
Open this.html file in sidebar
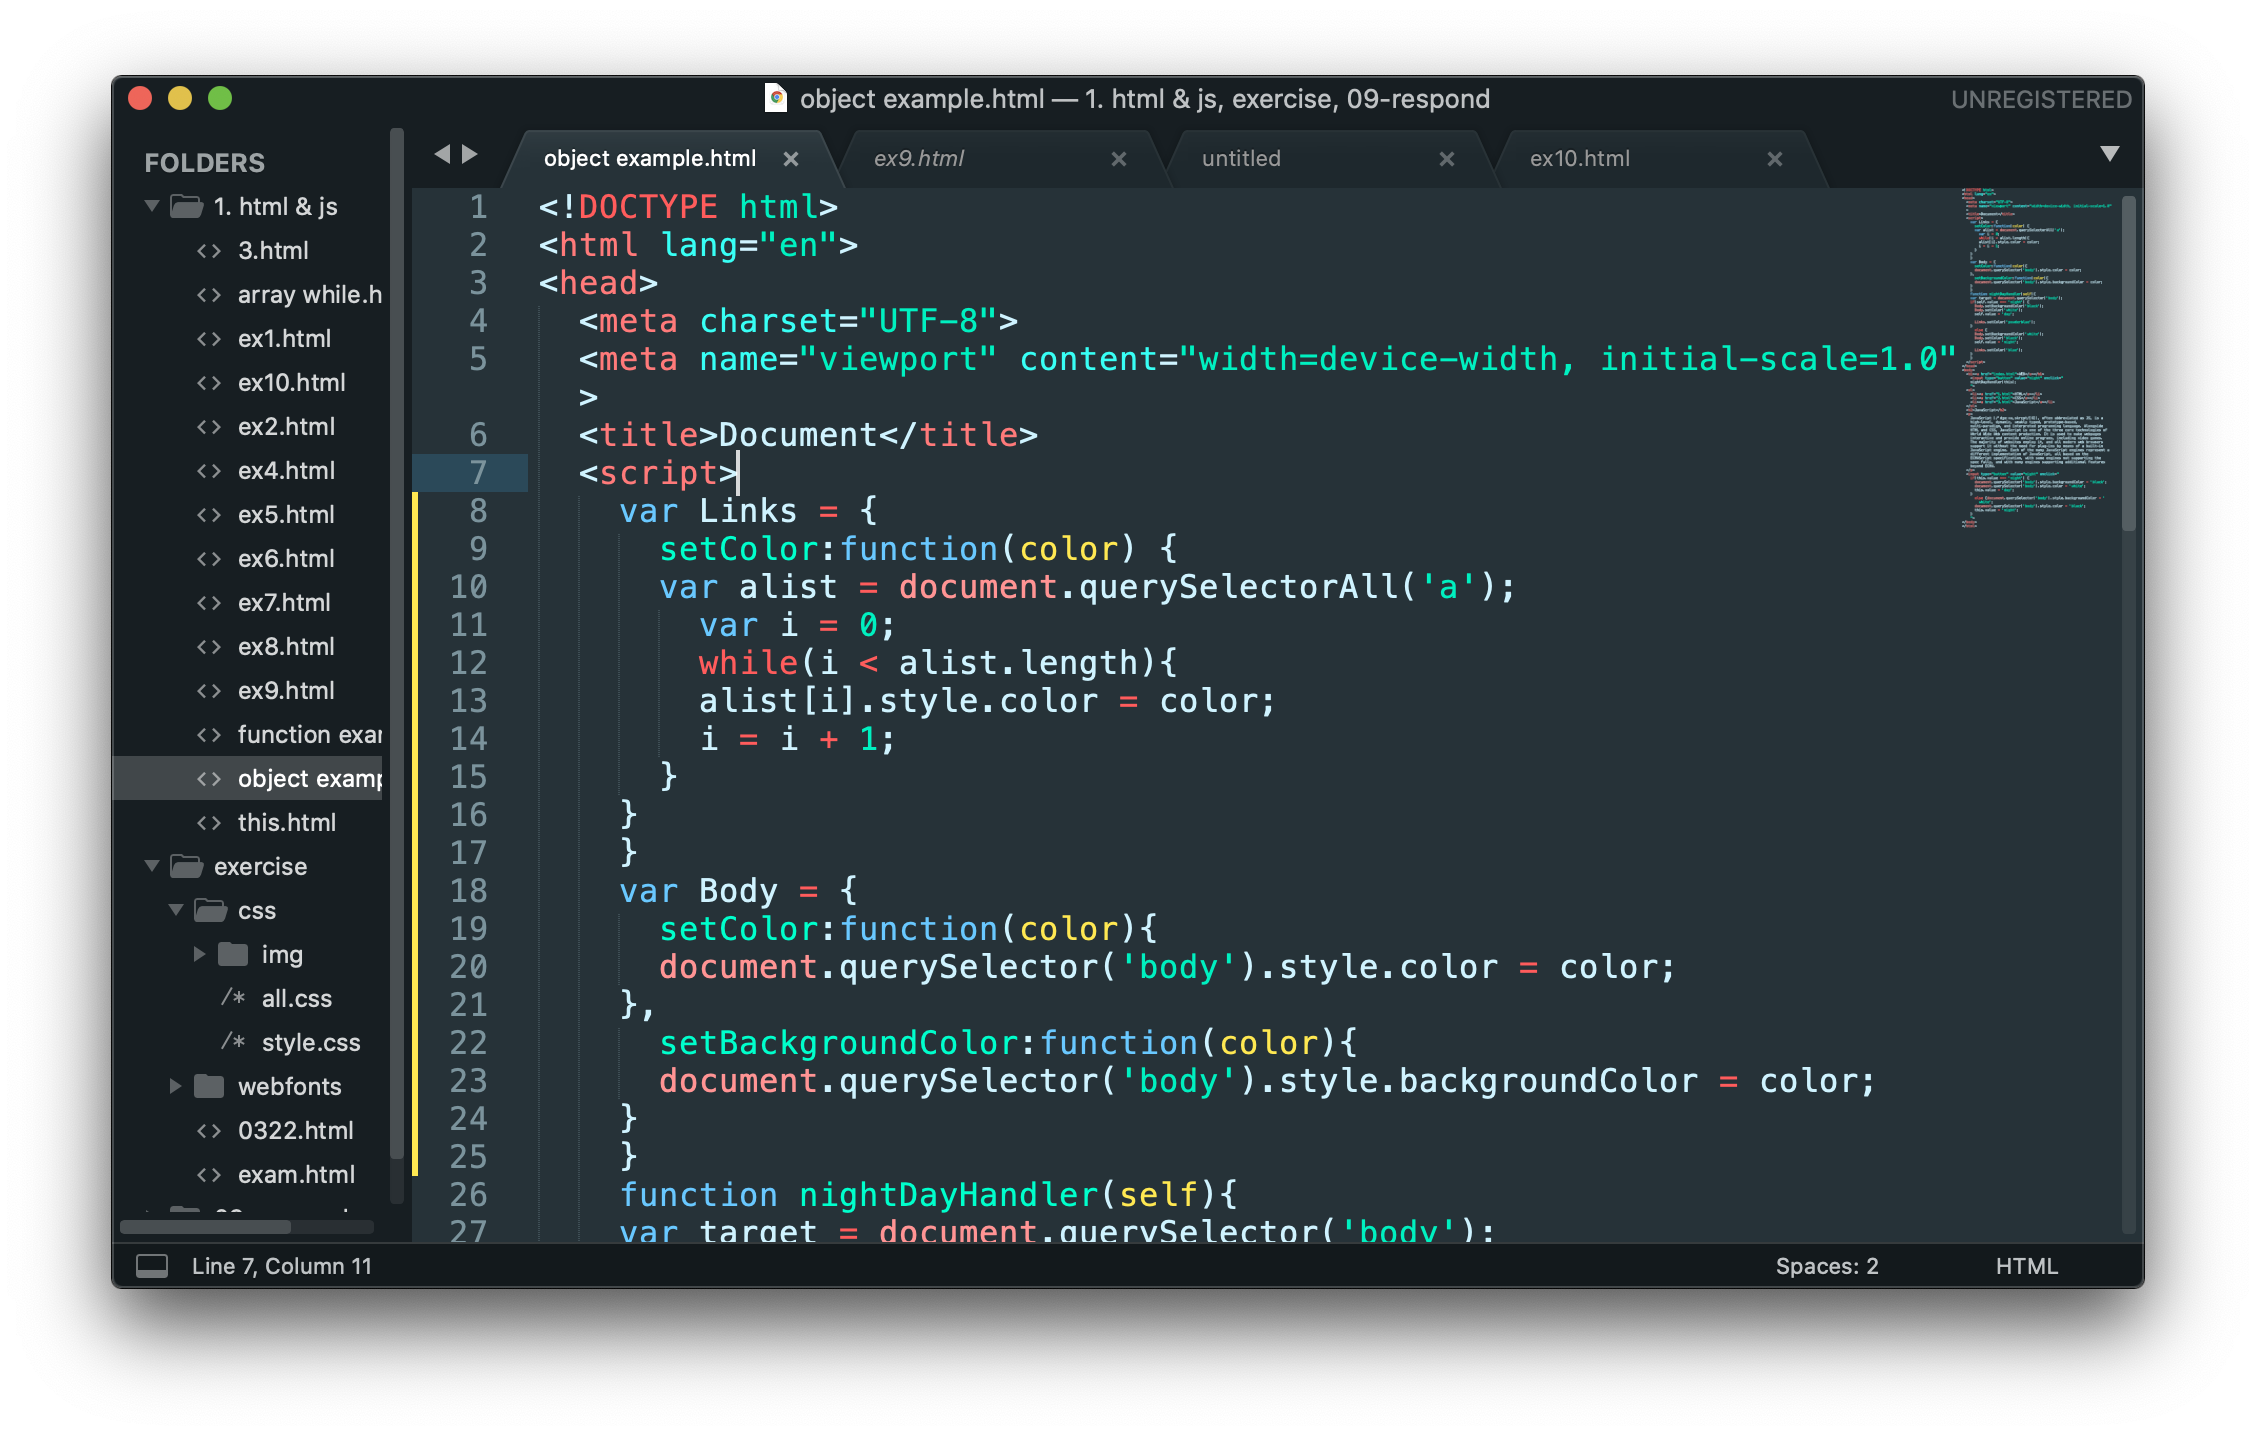[286, 822]
